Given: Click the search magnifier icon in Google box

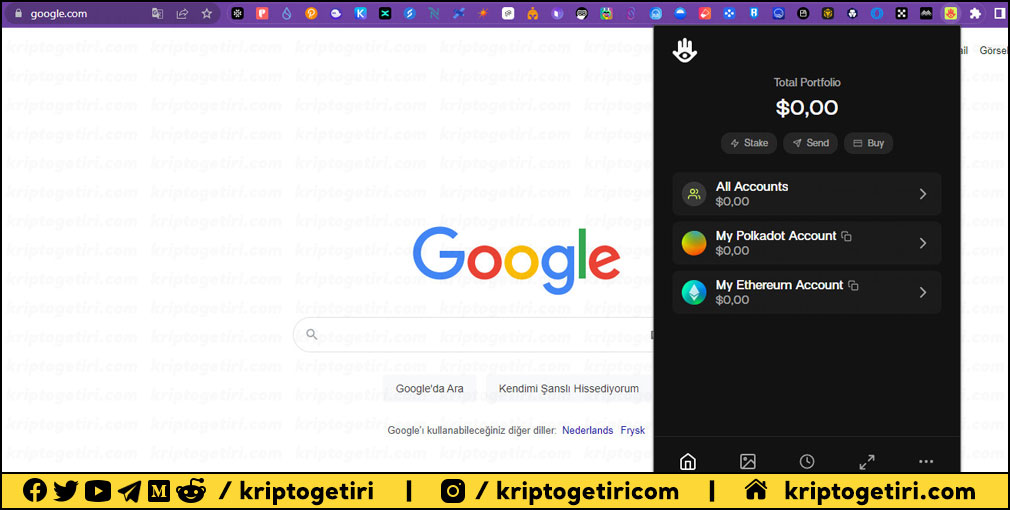Looking at the screenshot, I should pos(312,334).
